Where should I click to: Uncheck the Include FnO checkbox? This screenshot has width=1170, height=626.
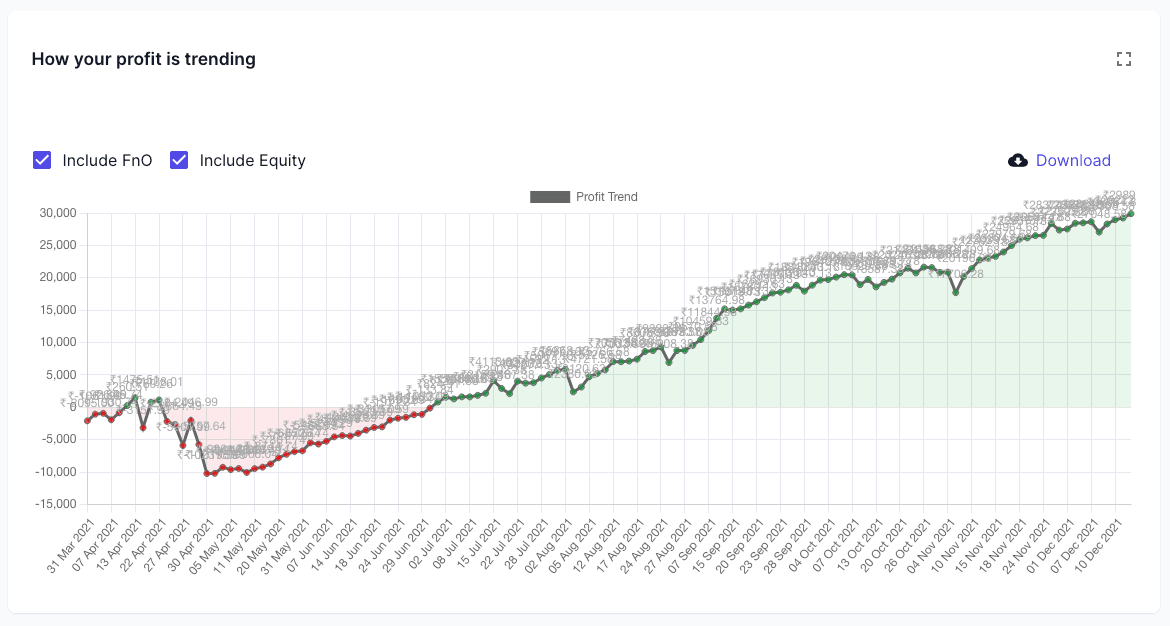(x=42, y=160)
